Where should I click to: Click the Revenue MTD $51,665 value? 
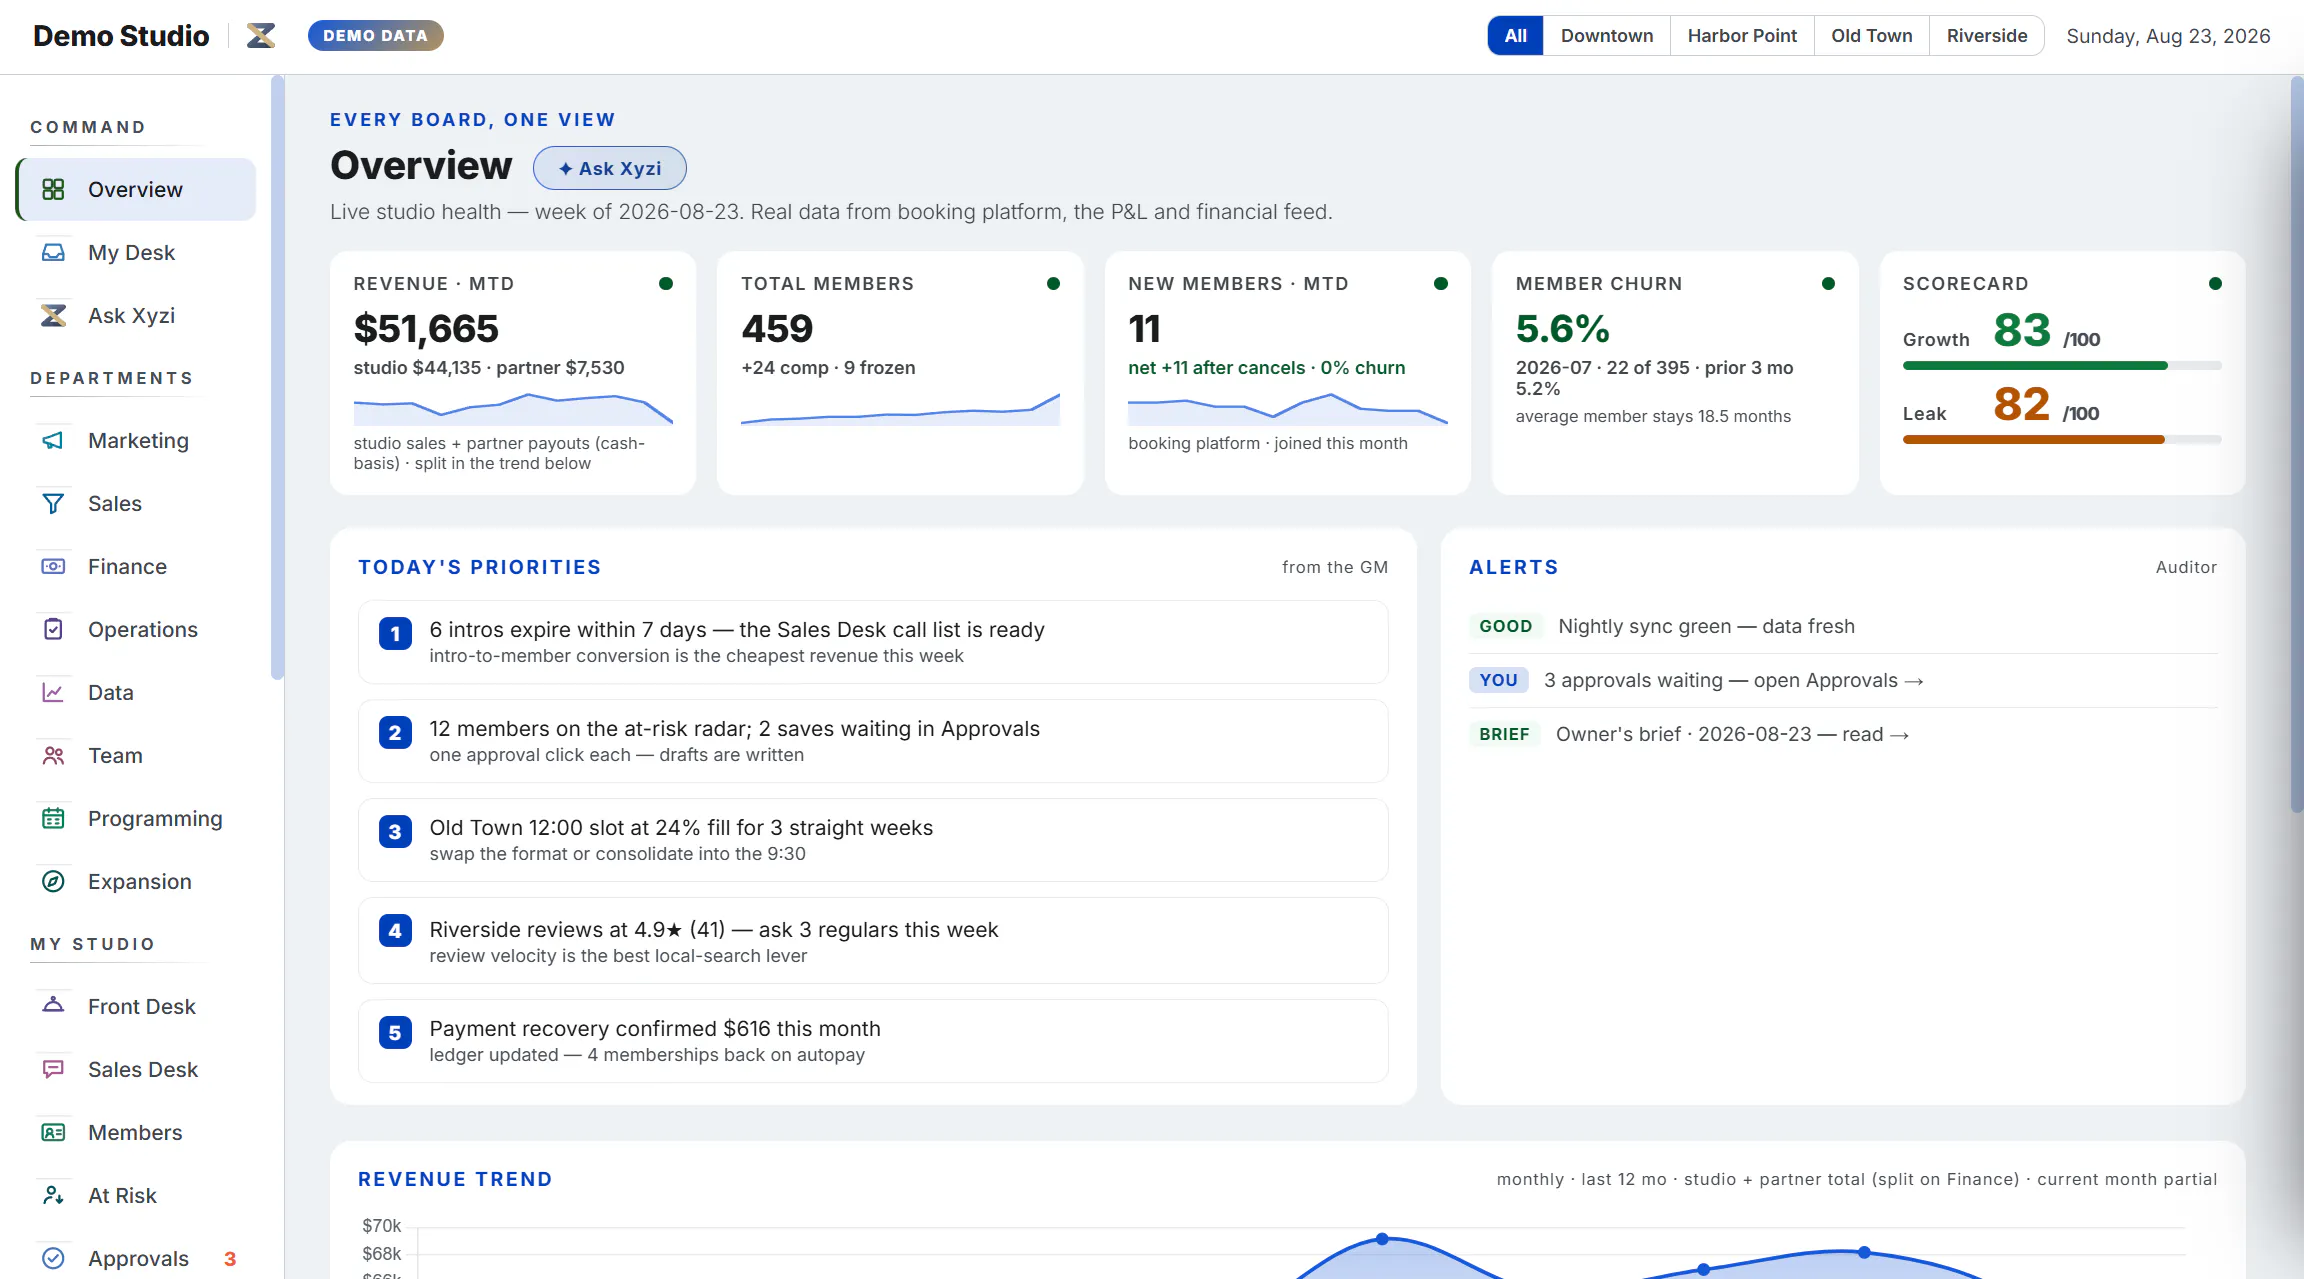(x=426, y=328)
